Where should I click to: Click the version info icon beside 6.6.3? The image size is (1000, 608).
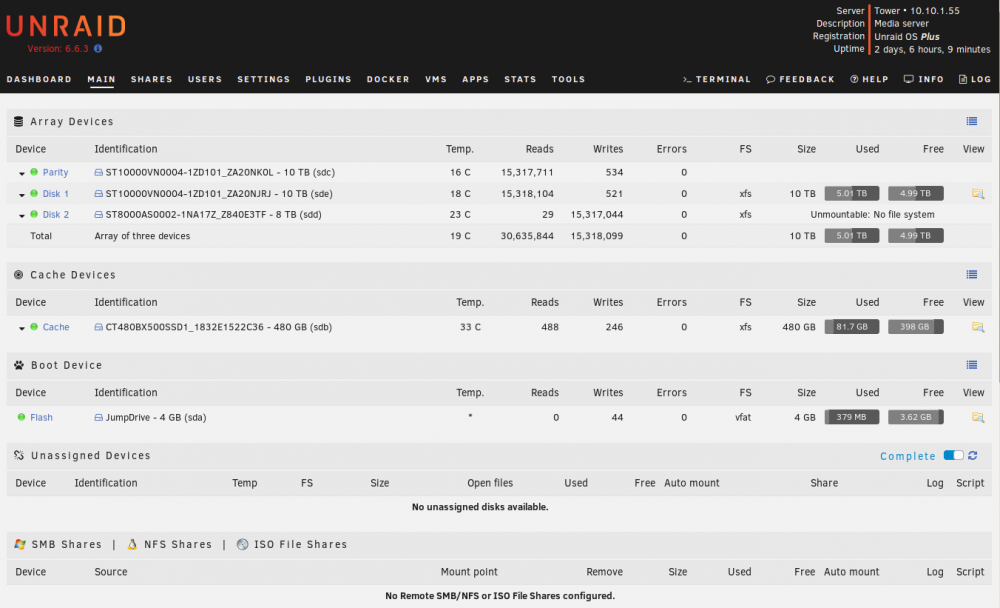pos(98,48)
